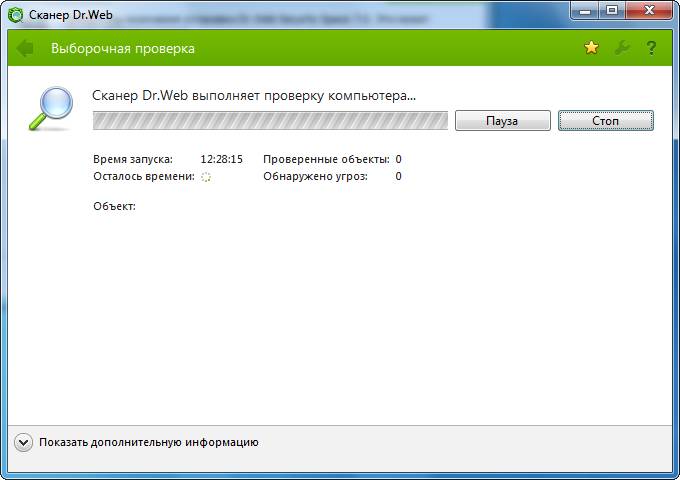Image resolution: width=680 pixels, height=480 pixels.
Task: Click the yellow star icon in the header
Action: coord(591,47)
